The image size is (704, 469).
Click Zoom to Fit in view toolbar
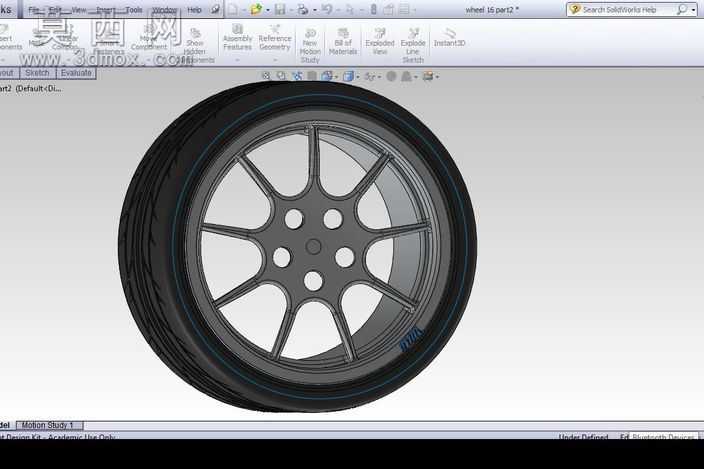tap(266, 76)
